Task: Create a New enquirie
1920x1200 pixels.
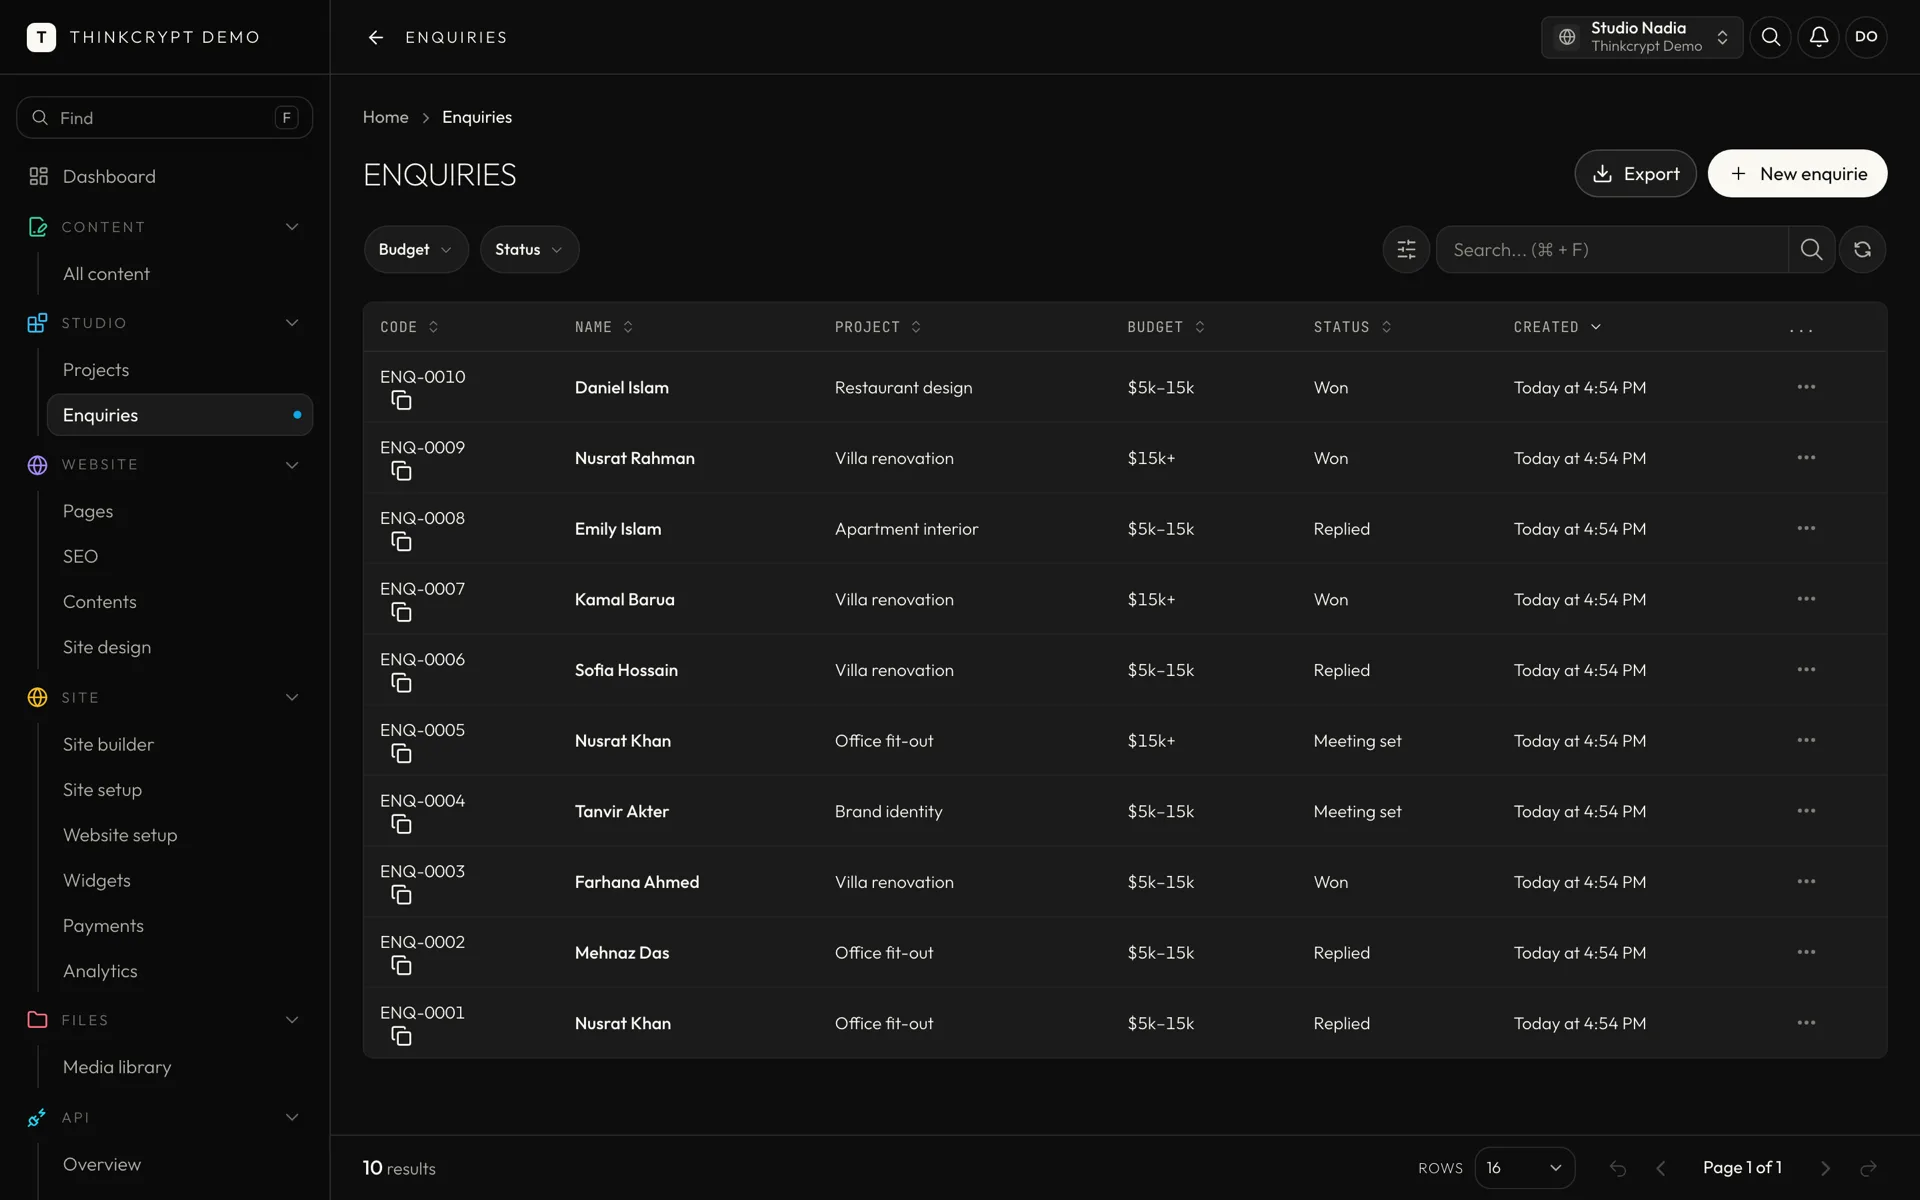Action: pos(1797,174)
